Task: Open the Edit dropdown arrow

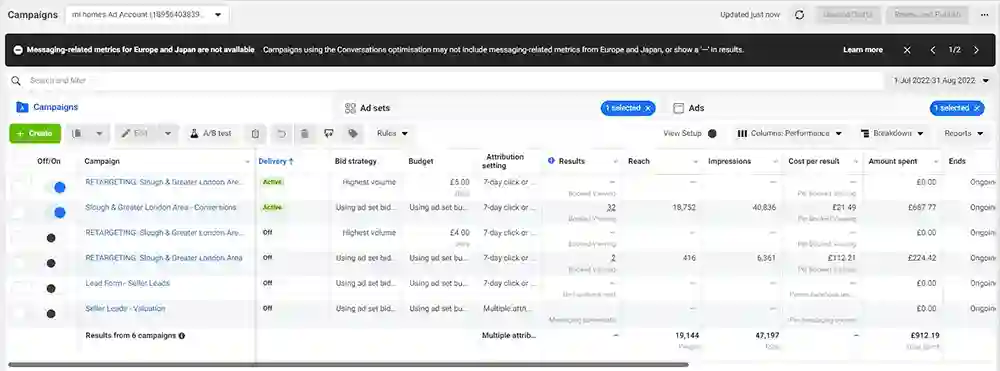Action: click(168, 133)
